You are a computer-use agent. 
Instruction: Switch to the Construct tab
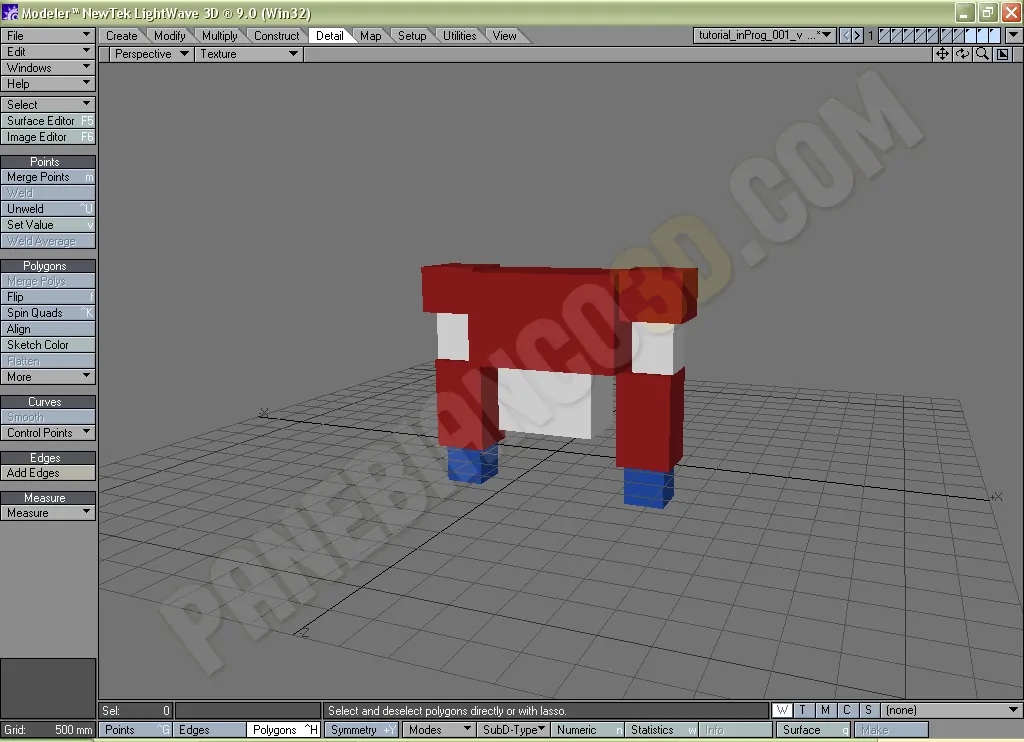tap(277, 36)
